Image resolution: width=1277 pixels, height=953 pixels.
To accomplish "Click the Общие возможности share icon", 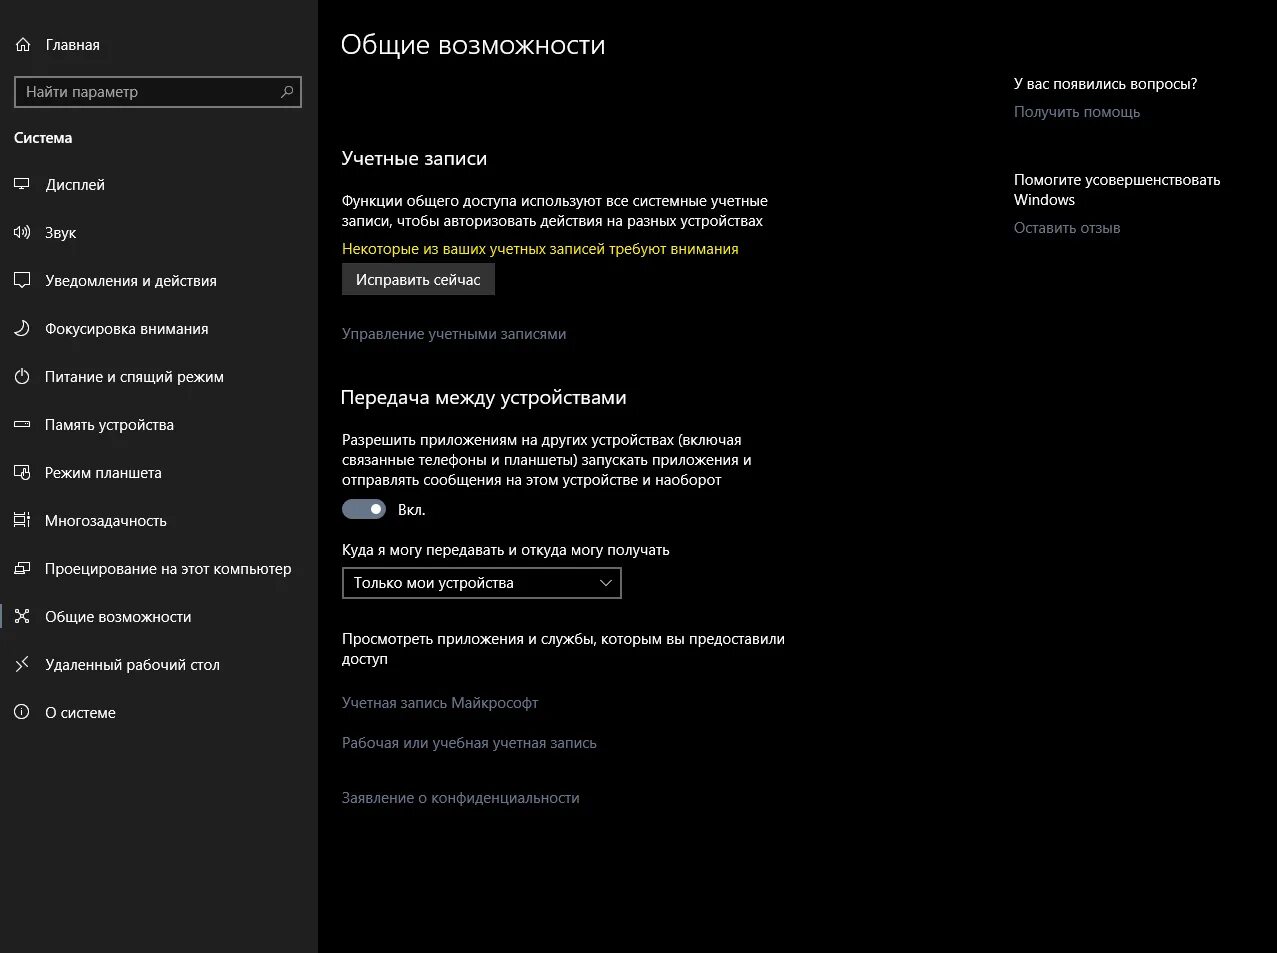I will tap(22, 617).
